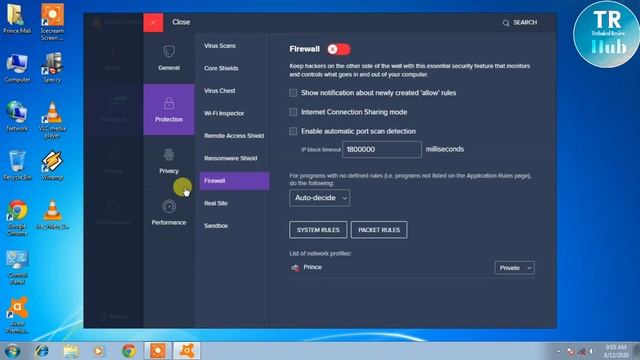Show hidden system tray icons
640x360 pixels.
[x=559, y=351]
